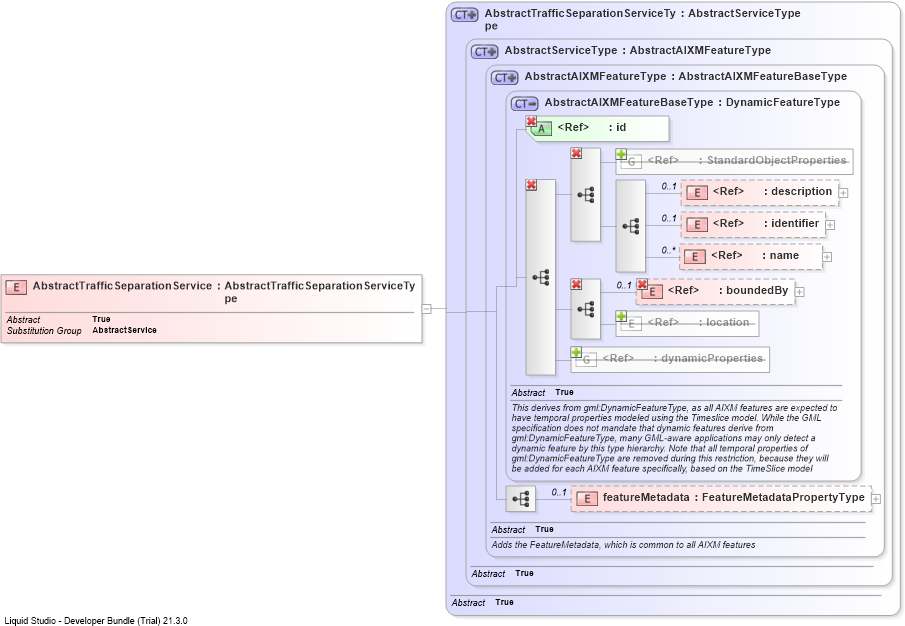Expand the name element

pos(827,257)
